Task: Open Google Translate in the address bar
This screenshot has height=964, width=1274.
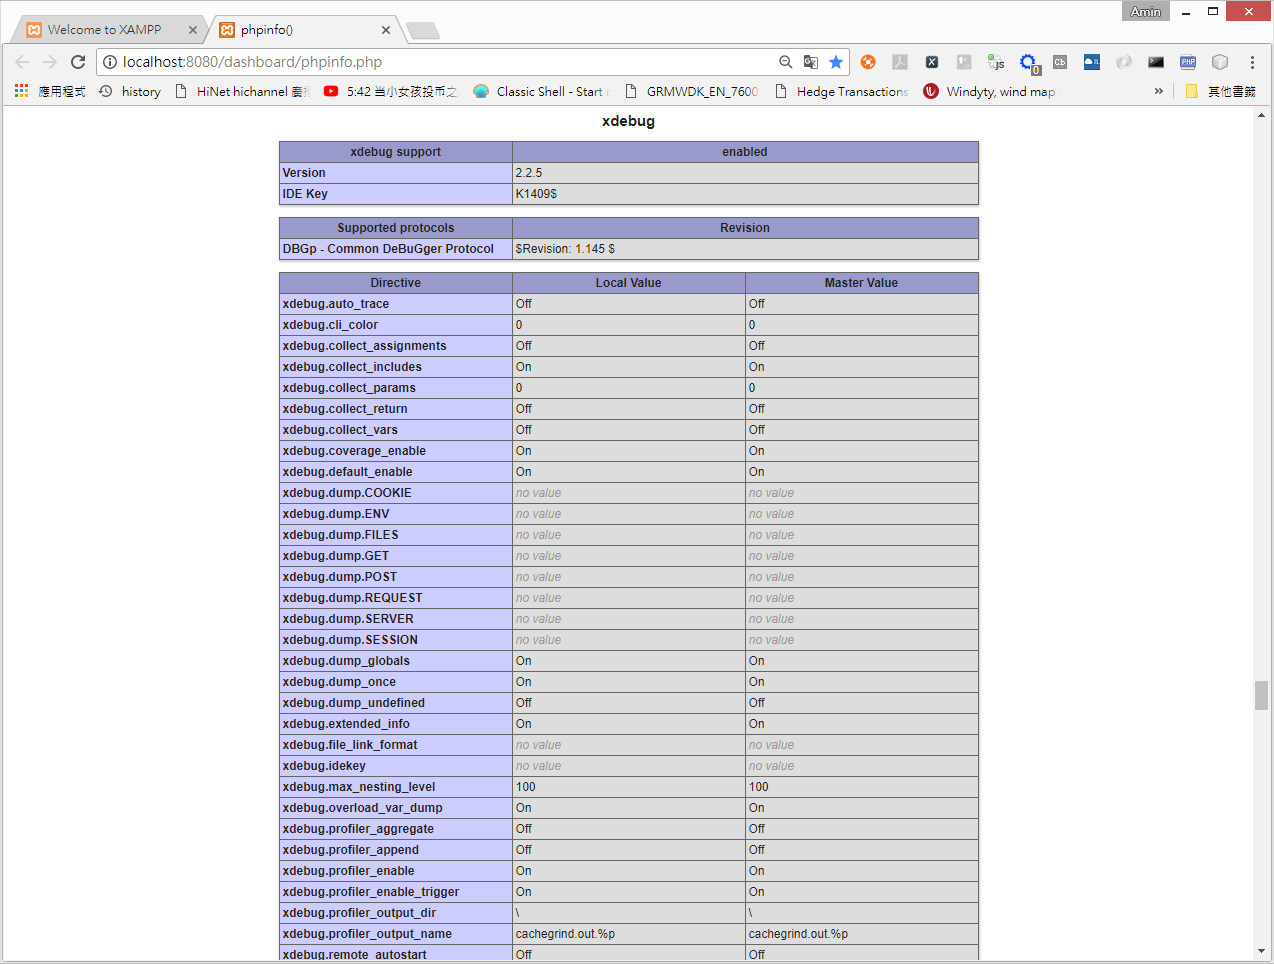Action: pos(810,62)
